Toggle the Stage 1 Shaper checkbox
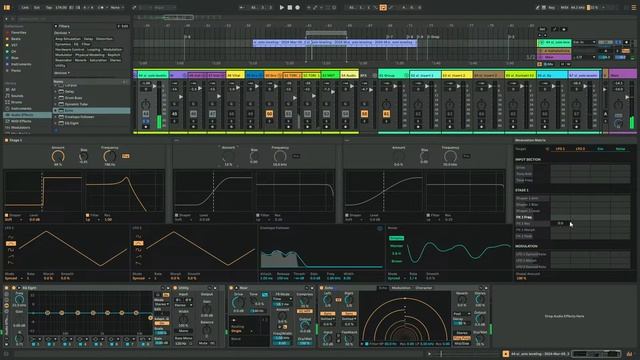The image size is (640, 360). [6, 215]
